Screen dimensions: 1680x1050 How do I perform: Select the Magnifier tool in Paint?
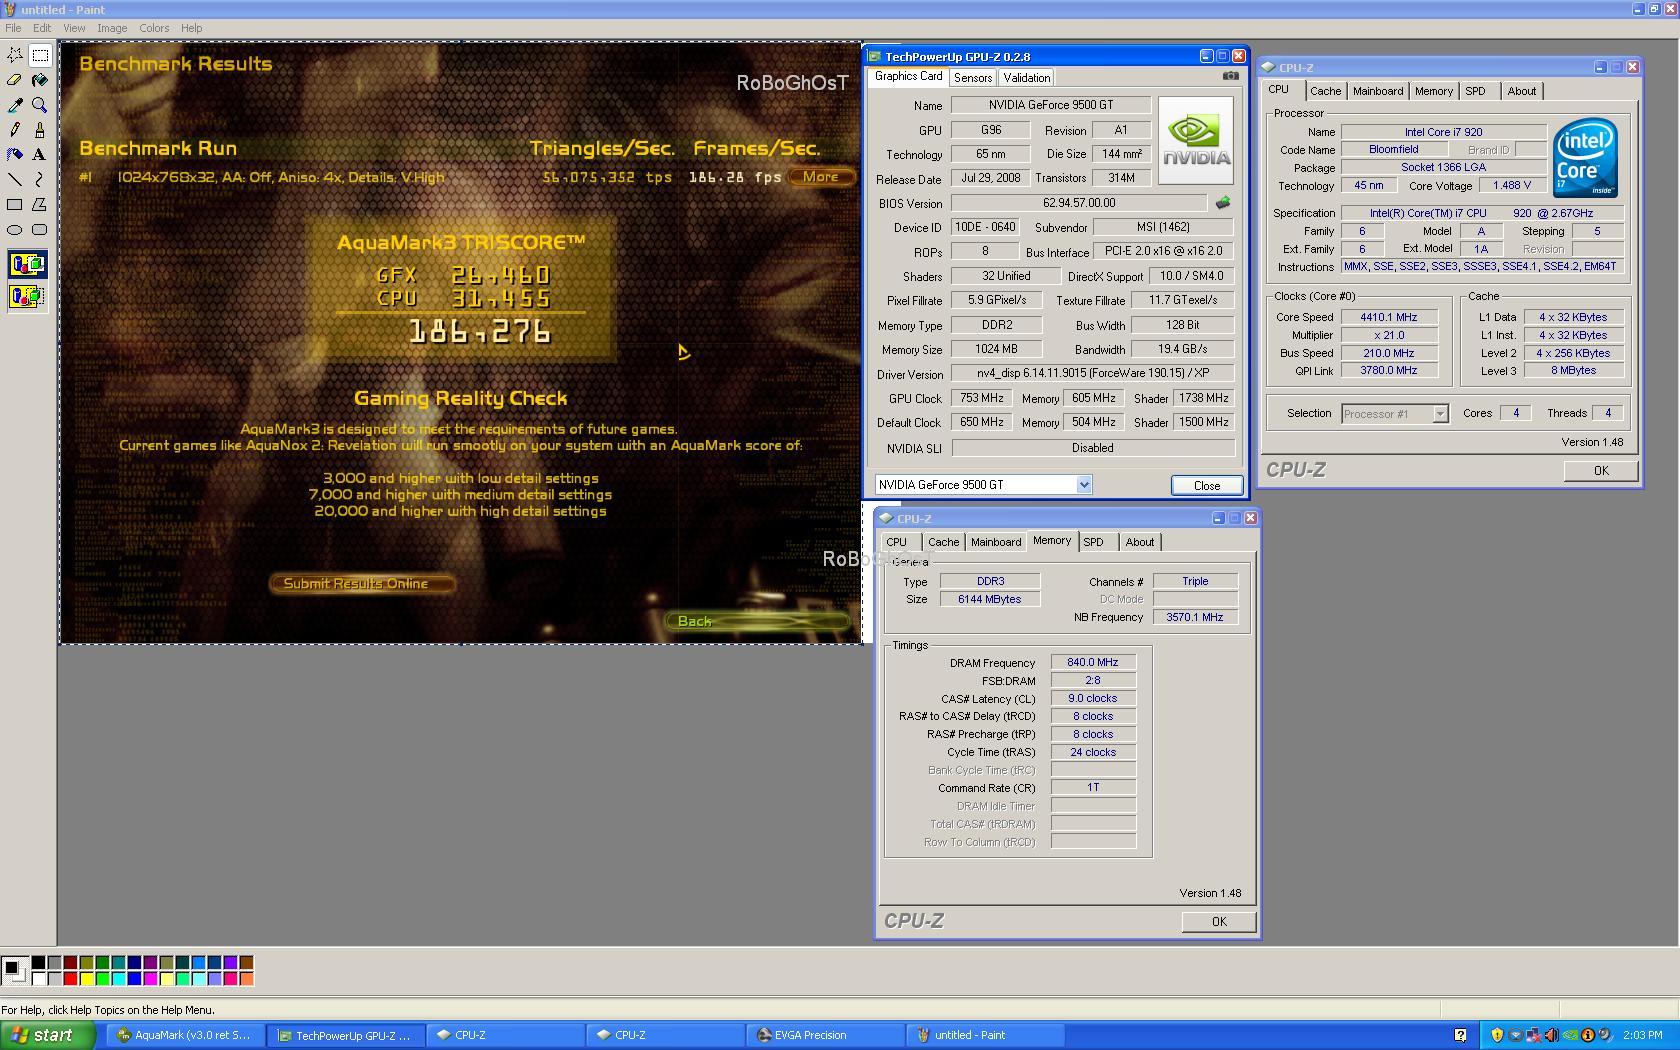tap(40, 105)
